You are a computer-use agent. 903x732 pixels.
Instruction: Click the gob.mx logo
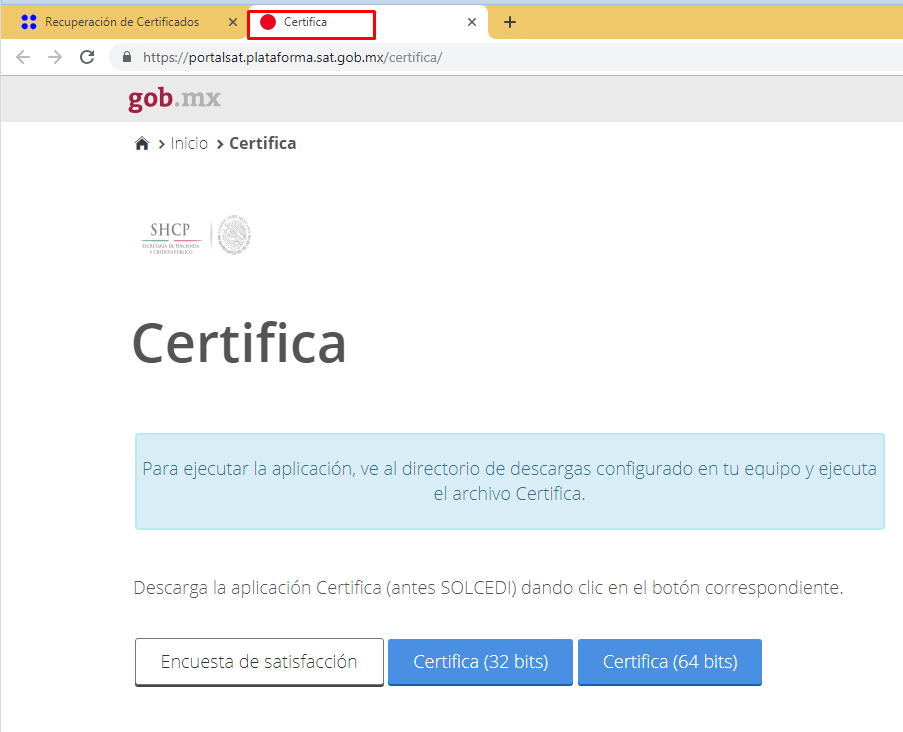(x=174, y=98)
